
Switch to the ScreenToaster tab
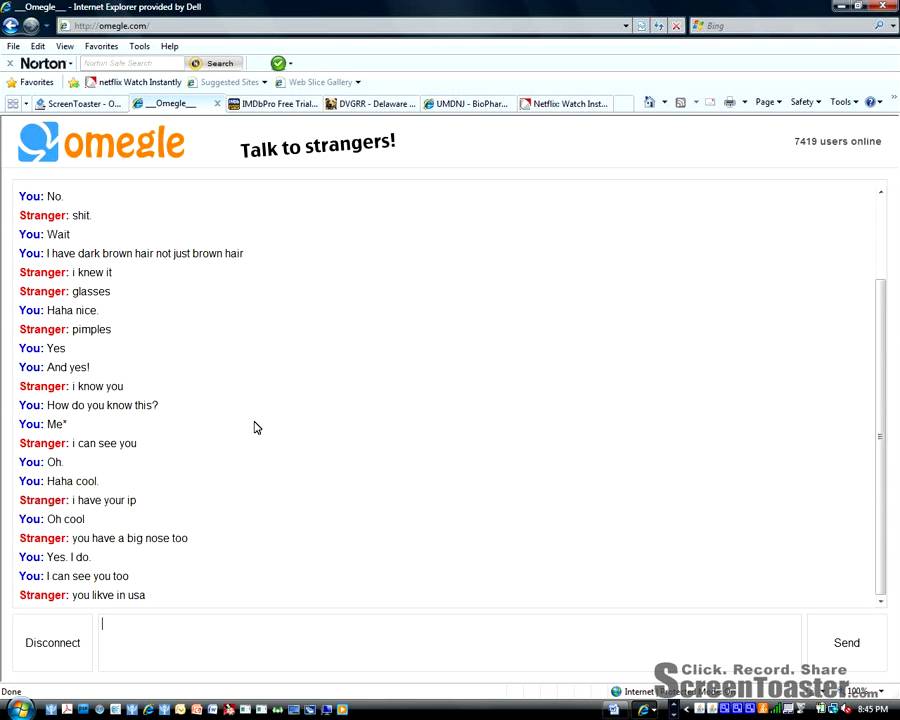78,104
